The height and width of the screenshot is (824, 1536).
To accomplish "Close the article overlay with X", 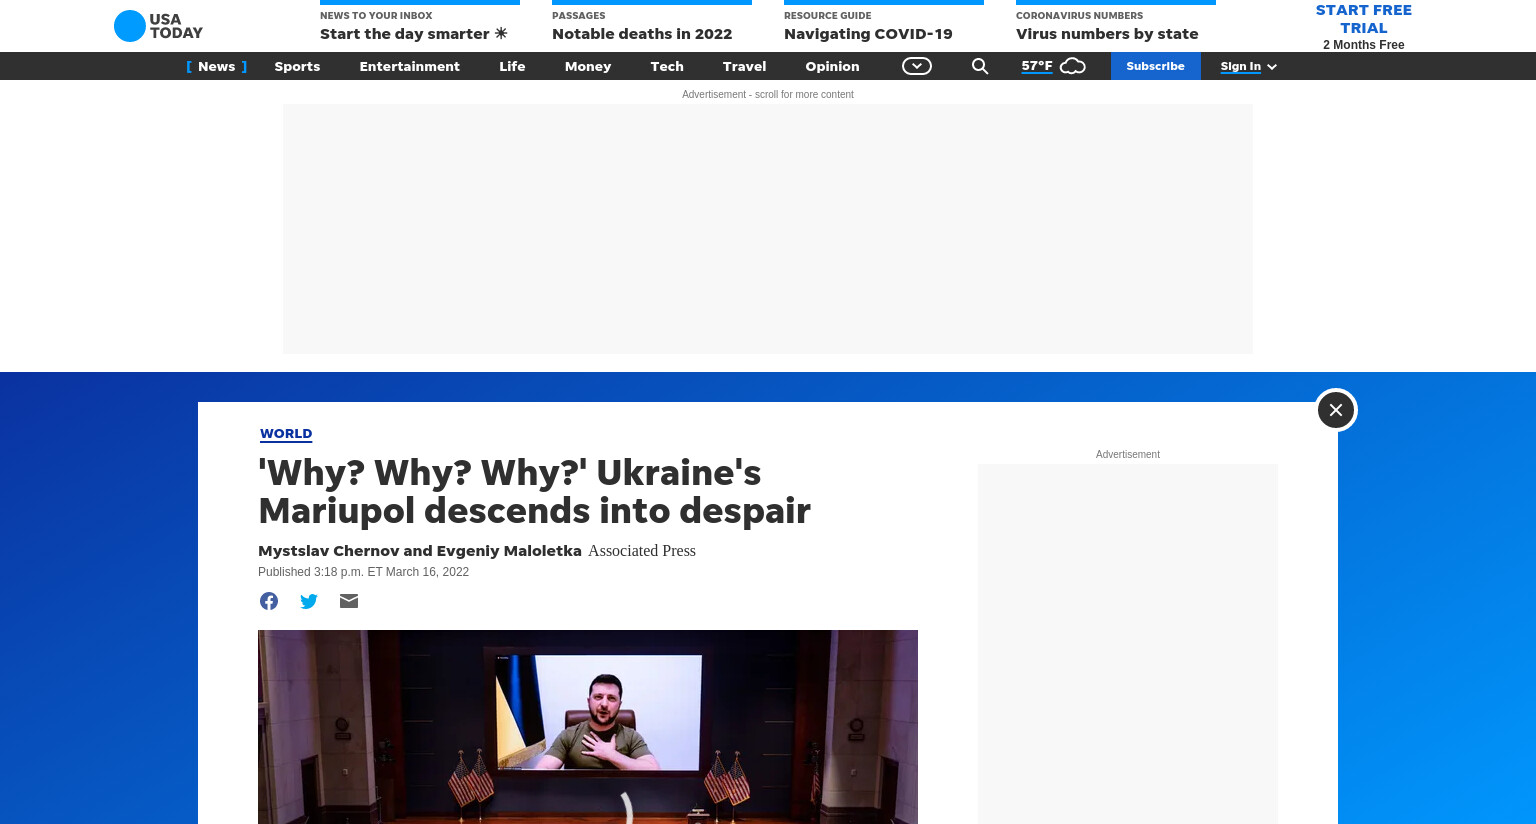I will [1336, 410].
